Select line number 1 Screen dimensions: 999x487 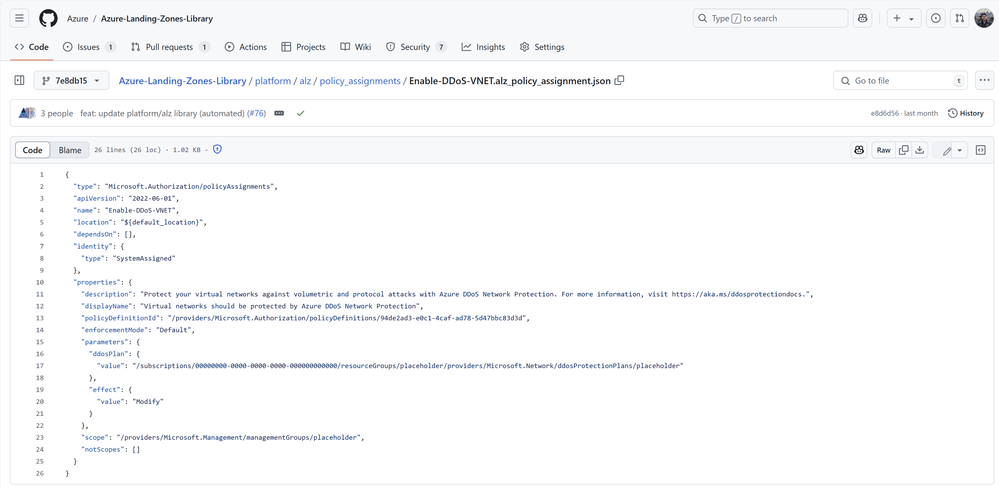point(41,174)
